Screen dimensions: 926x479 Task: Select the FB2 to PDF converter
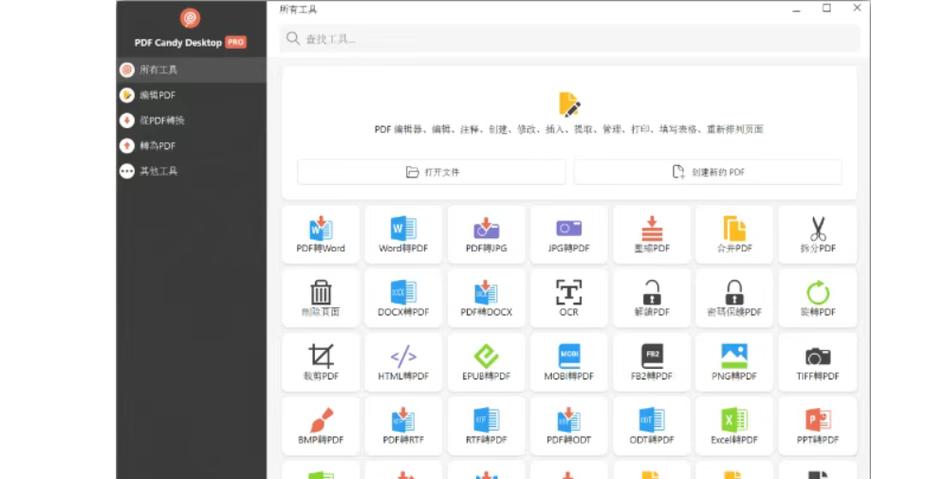click(652, 362)
